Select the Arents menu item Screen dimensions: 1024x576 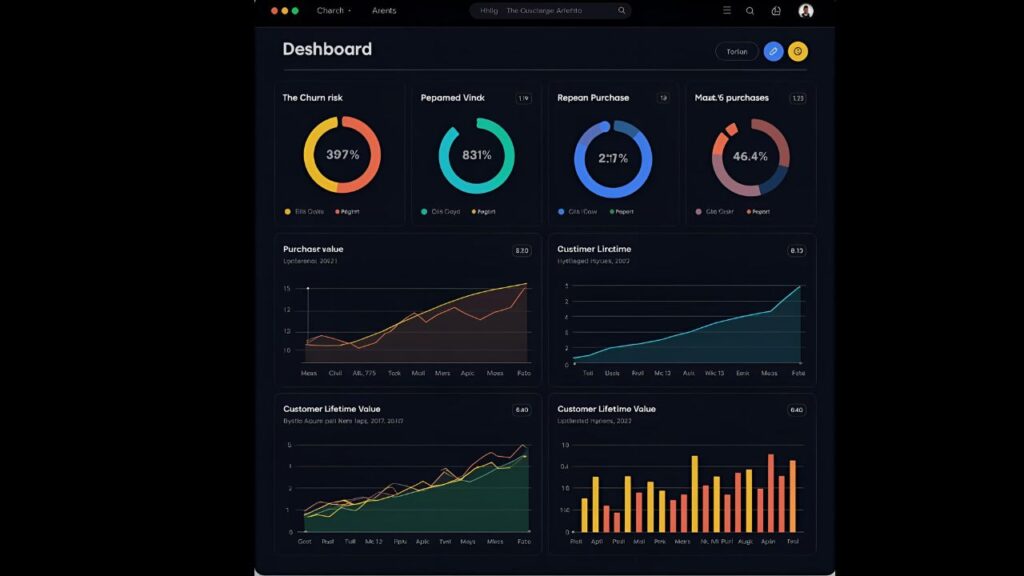(x=384, y=10)
